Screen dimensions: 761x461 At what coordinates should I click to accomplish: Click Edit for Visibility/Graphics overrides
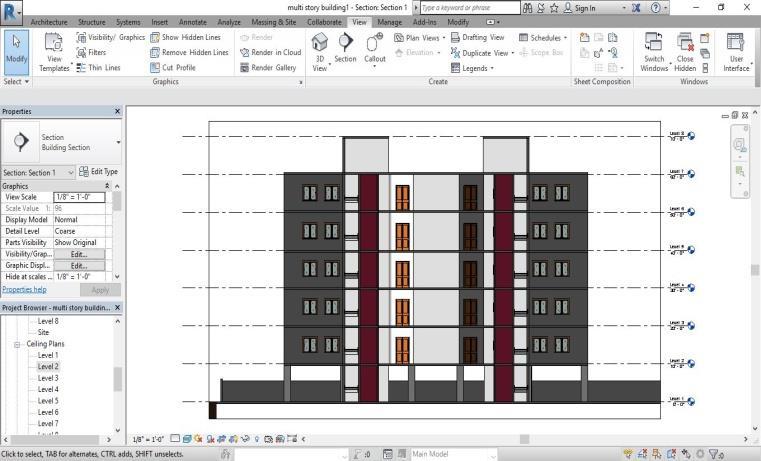[x=79, y=254]
